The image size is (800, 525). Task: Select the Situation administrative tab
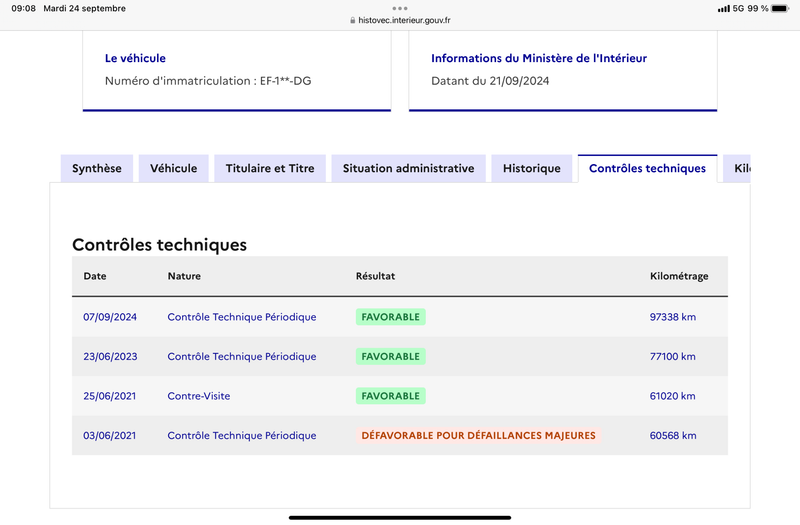[409, 168]
